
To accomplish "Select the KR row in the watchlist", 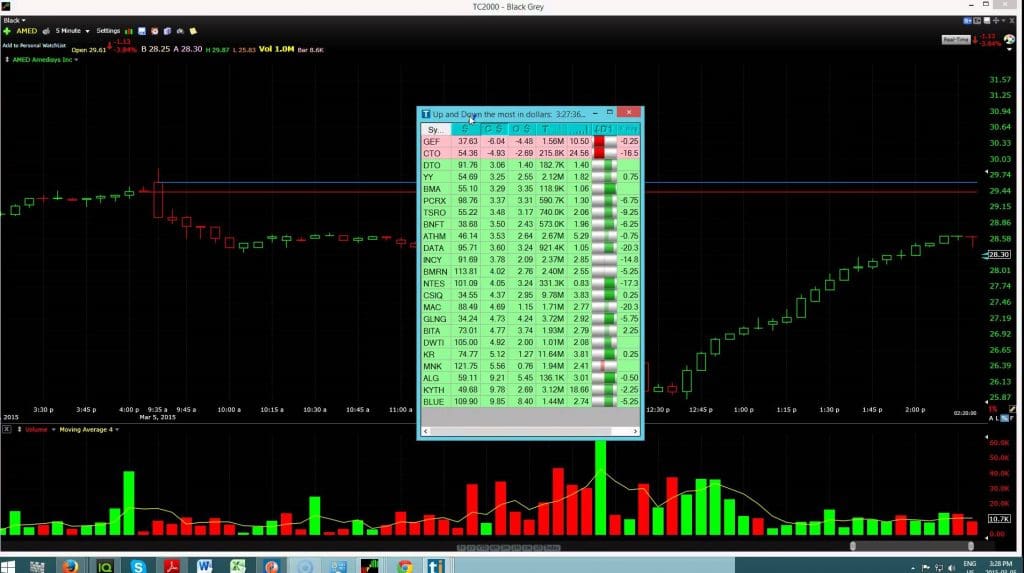I will (x=530, y=354).
